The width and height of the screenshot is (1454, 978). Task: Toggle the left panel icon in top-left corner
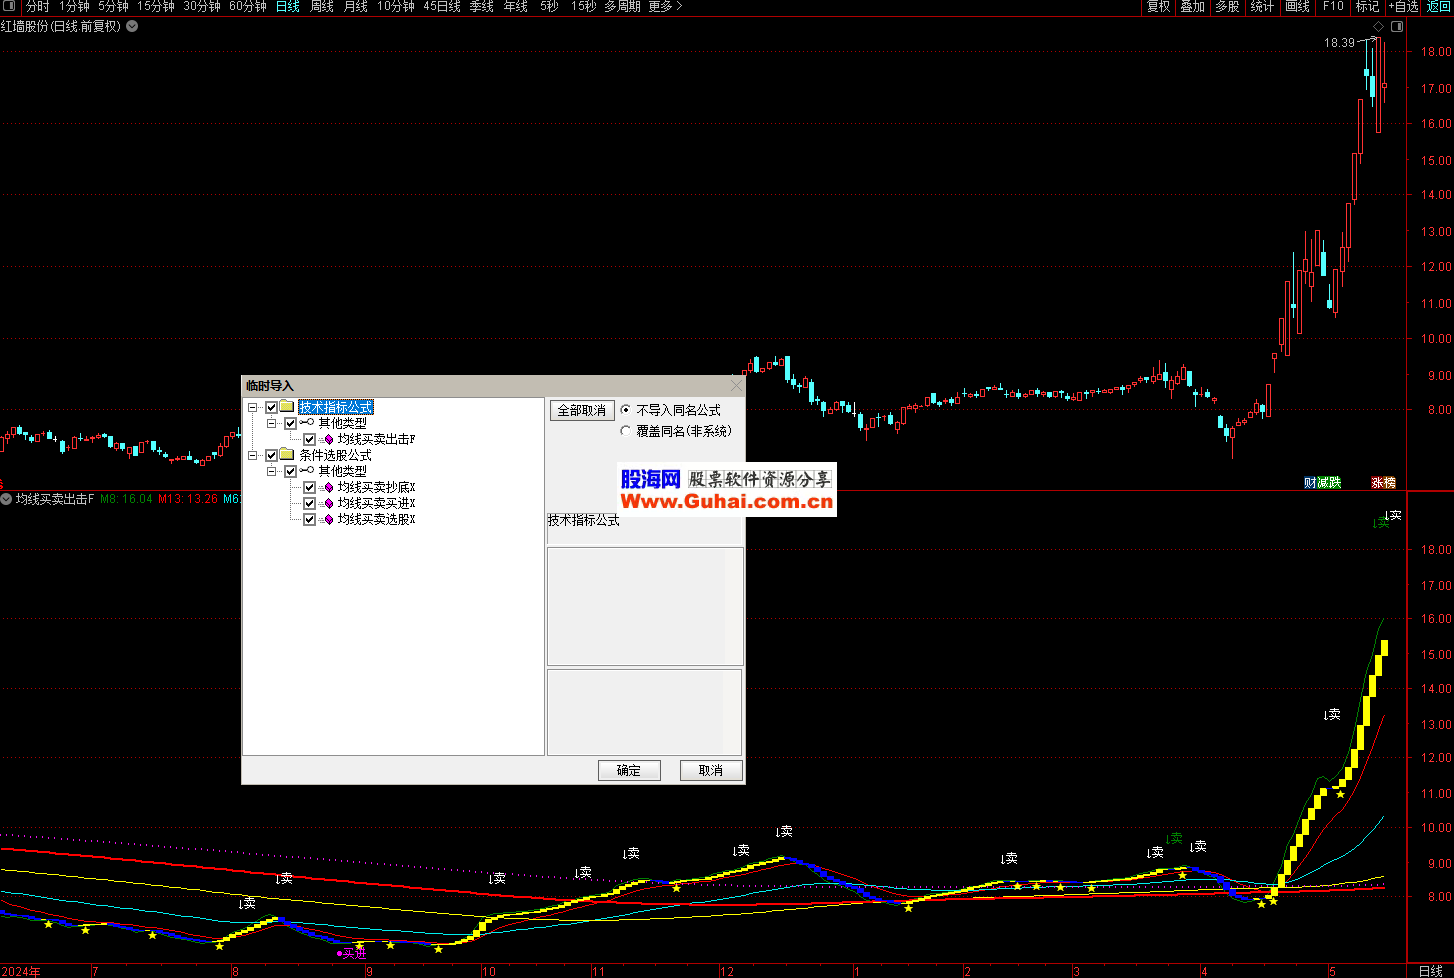coord(8,6)
